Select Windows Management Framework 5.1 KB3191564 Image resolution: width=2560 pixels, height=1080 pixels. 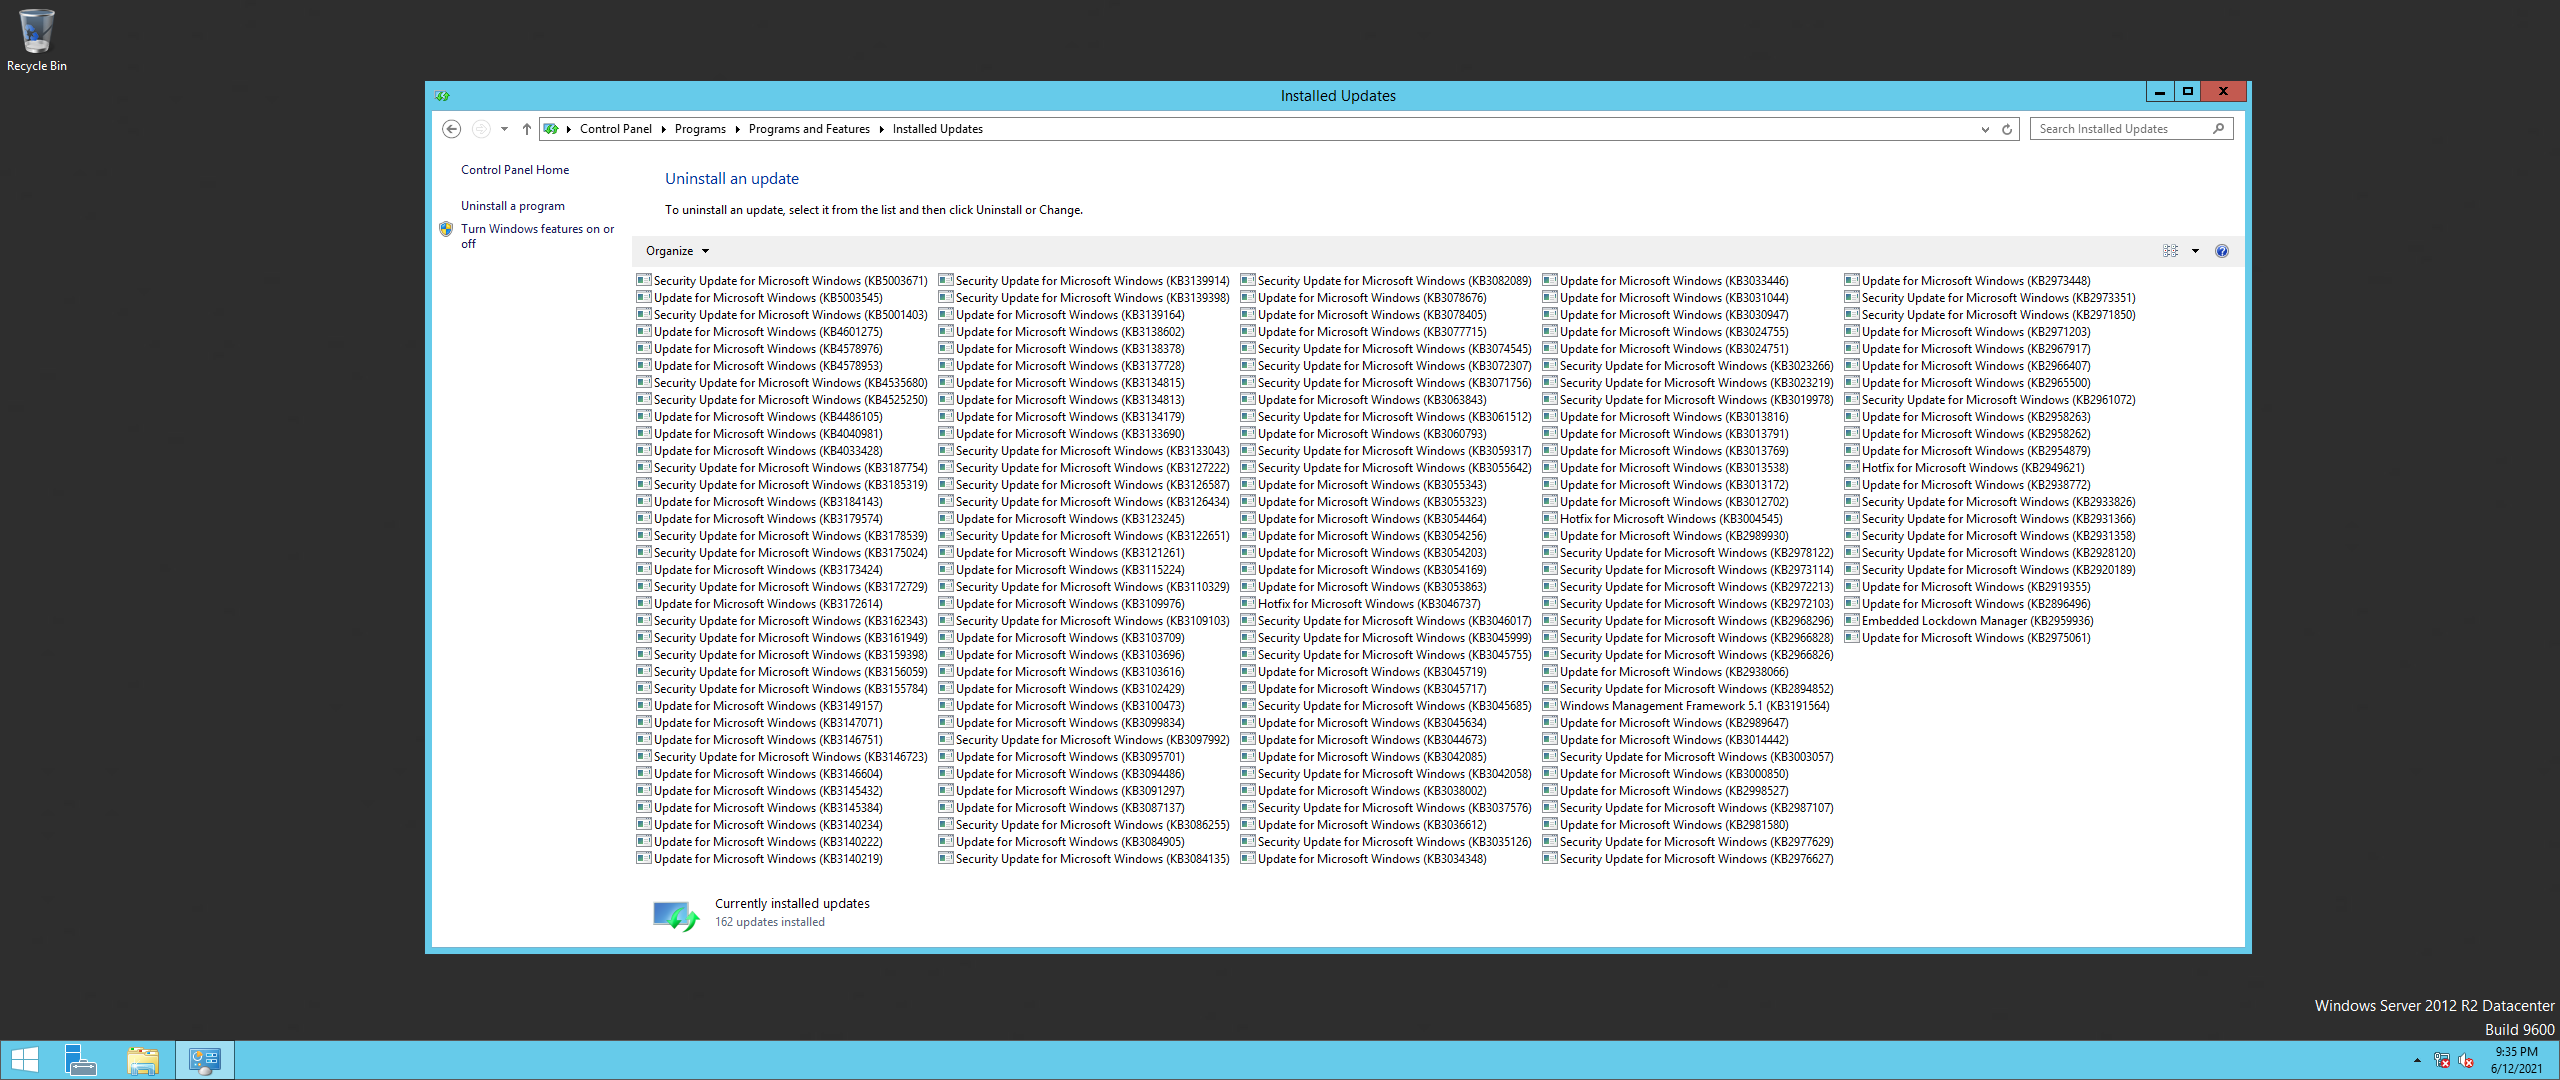[1686, 706]
